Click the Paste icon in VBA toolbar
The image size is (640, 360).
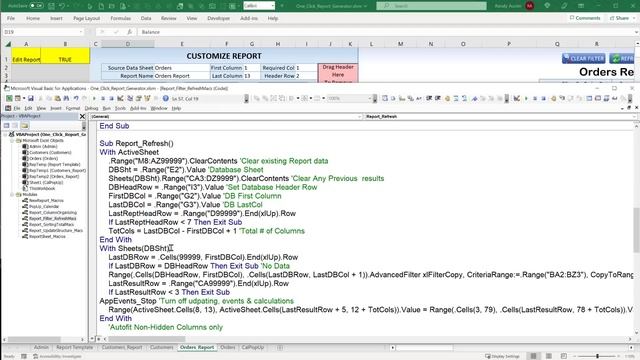click(x=58, y=98)
